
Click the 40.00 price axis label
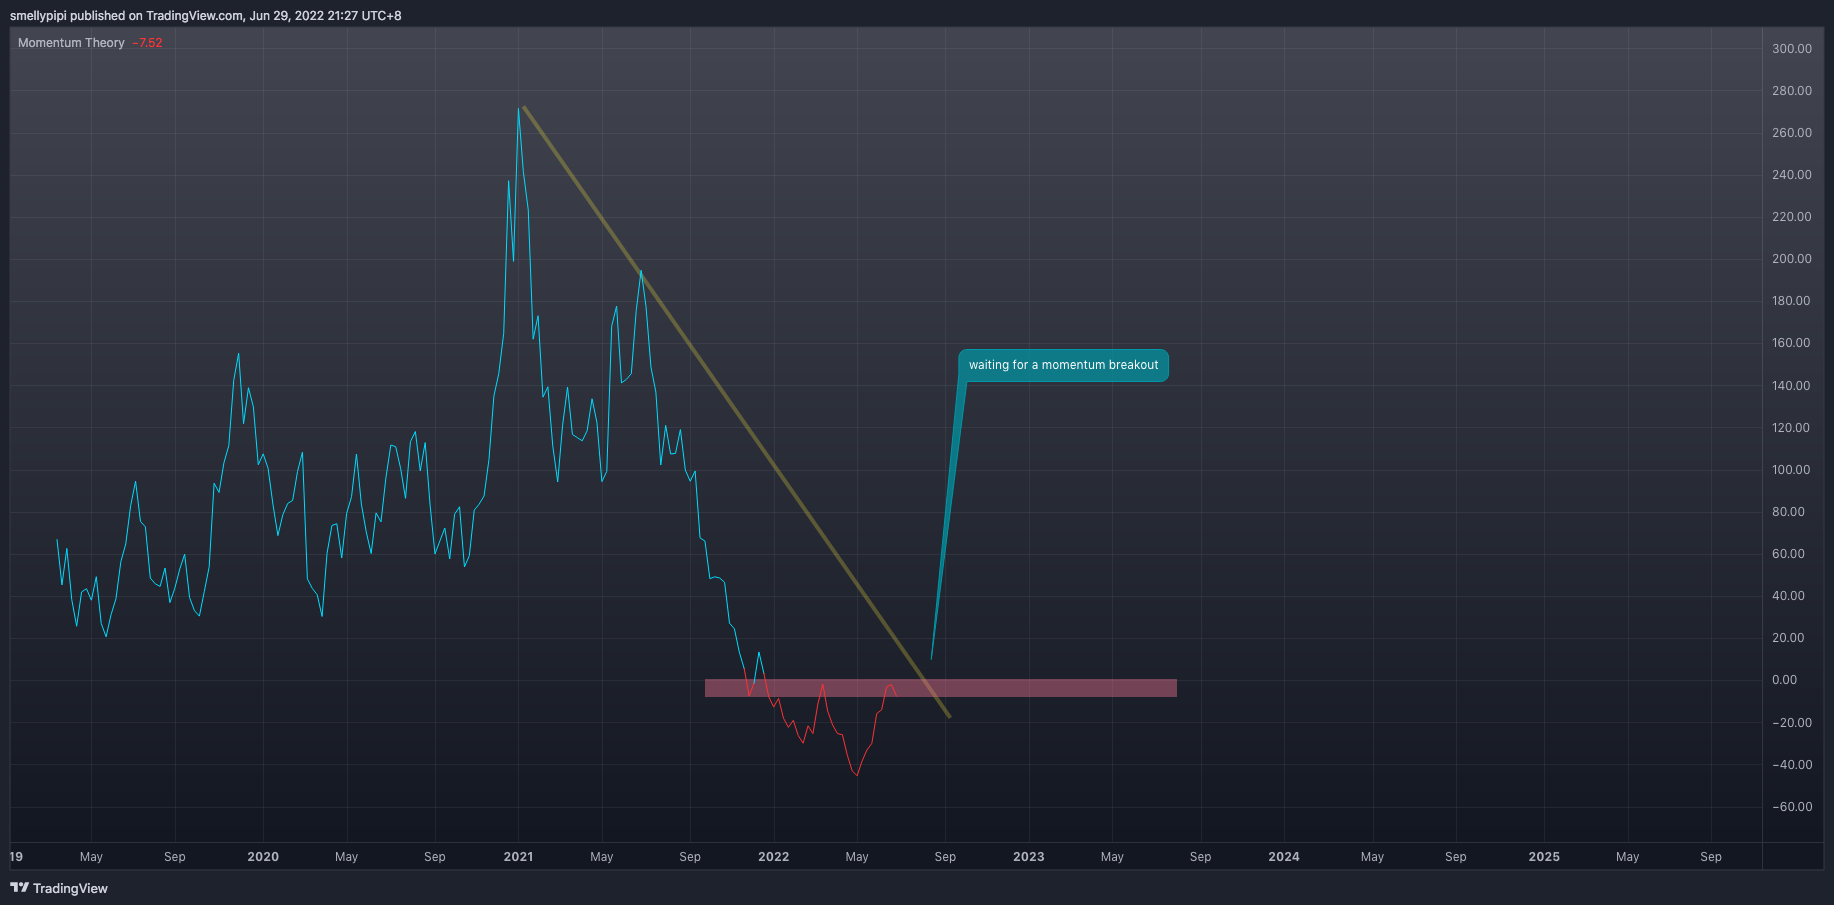coord(1789,595)
